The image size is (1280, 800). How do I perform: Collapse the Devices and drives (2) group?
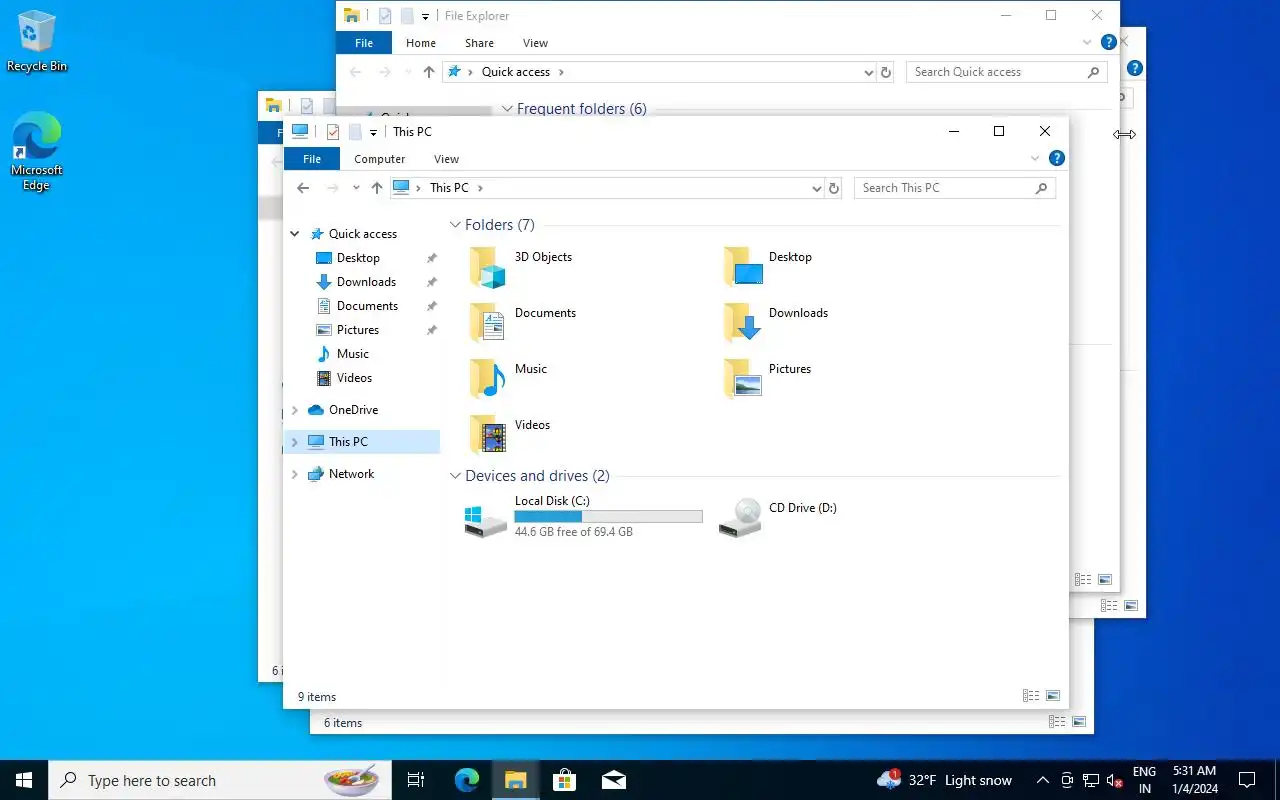[455, 476]
